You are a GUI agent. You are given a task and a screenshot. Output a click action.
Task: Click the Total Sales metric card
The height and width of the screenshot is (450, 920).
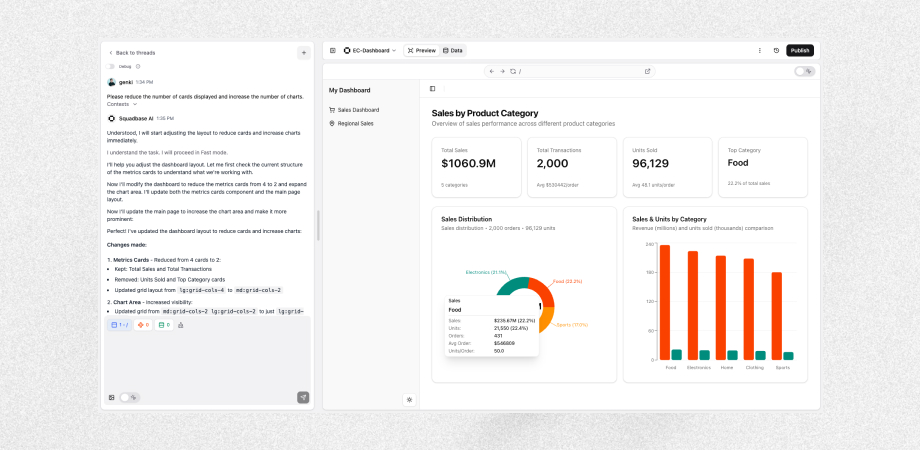(x=476, y=167)
